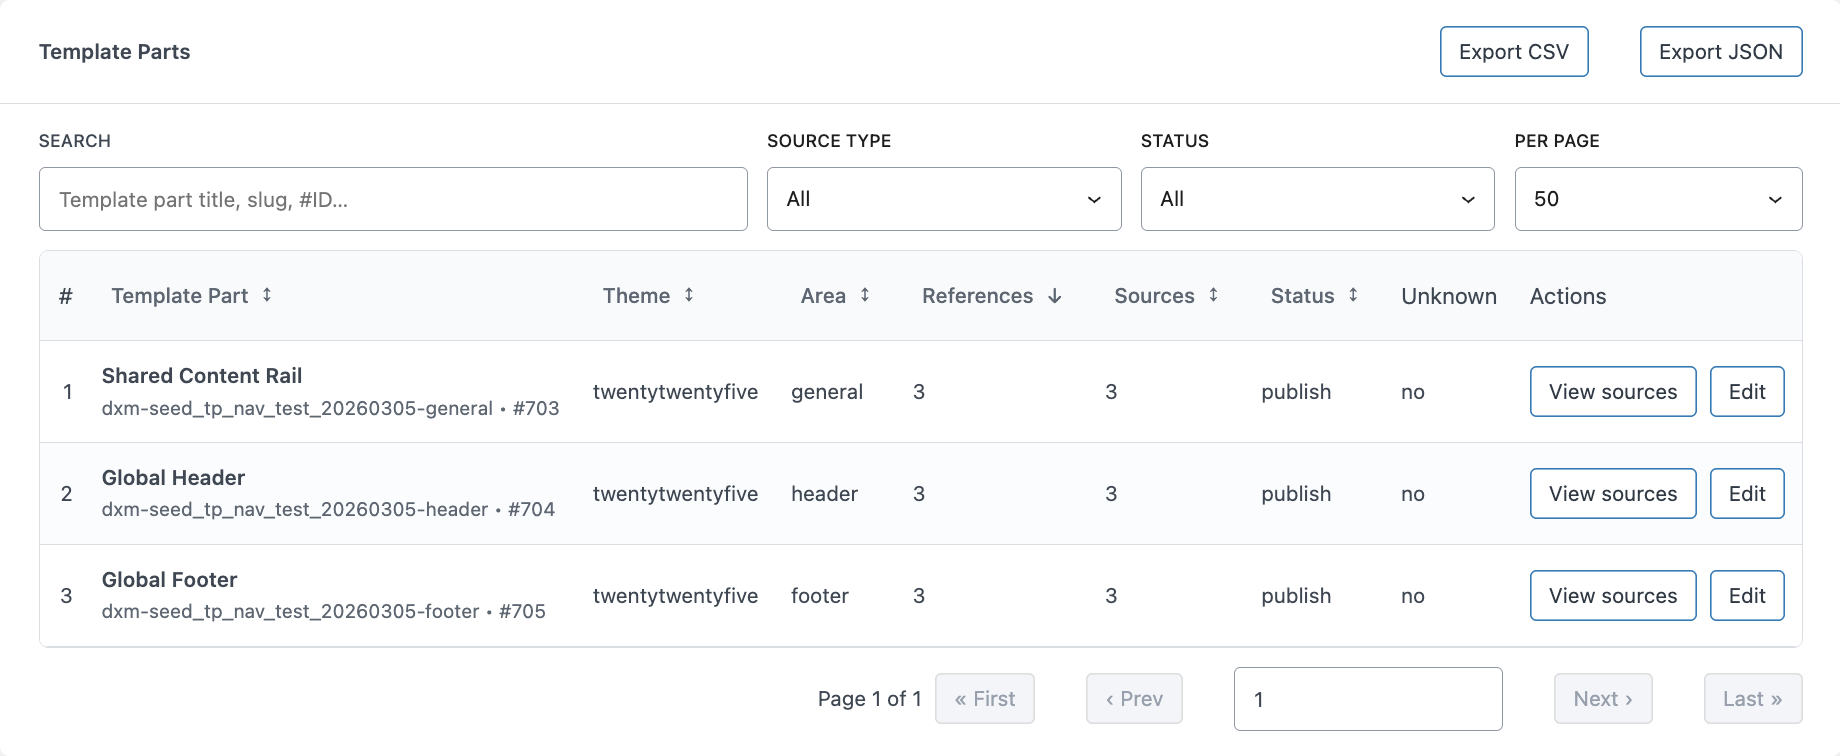The height and width of the screenshot is (756, 1840).
Task: Open View sources for Global Header
Action: pos(1612,494)
